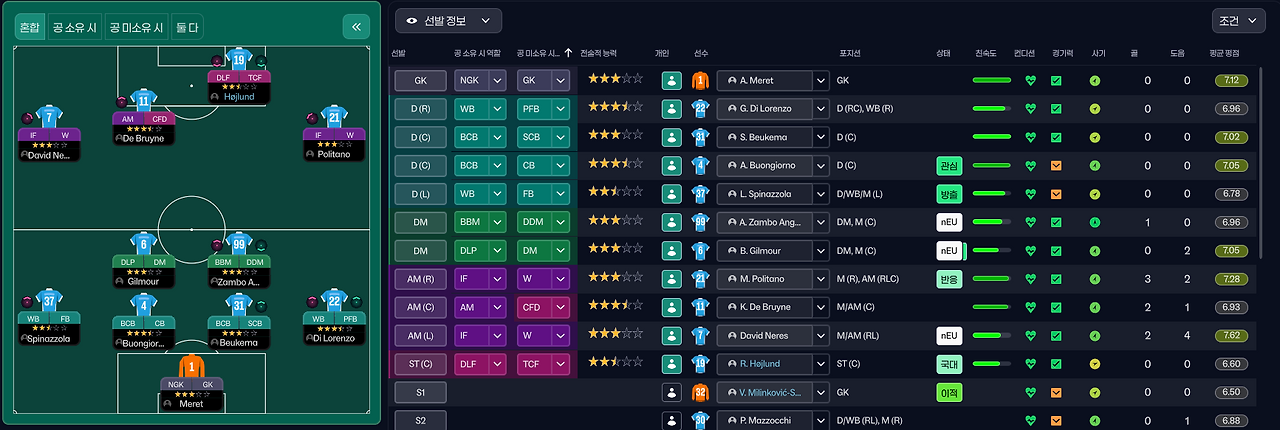Open BBM in-possession role dropdown for Zambo Anguissa
1280x430 pixels.
(x=479, y=222)
